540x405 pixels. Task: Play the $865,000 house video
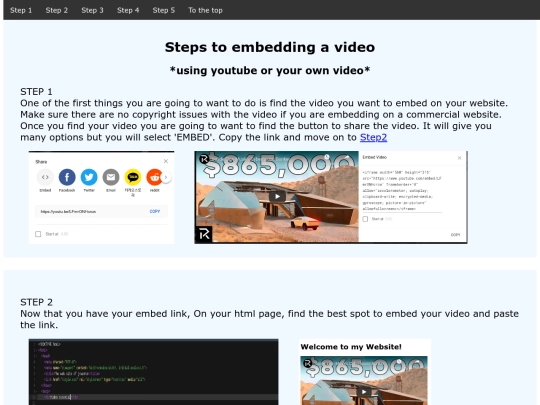tap(277, 197)
